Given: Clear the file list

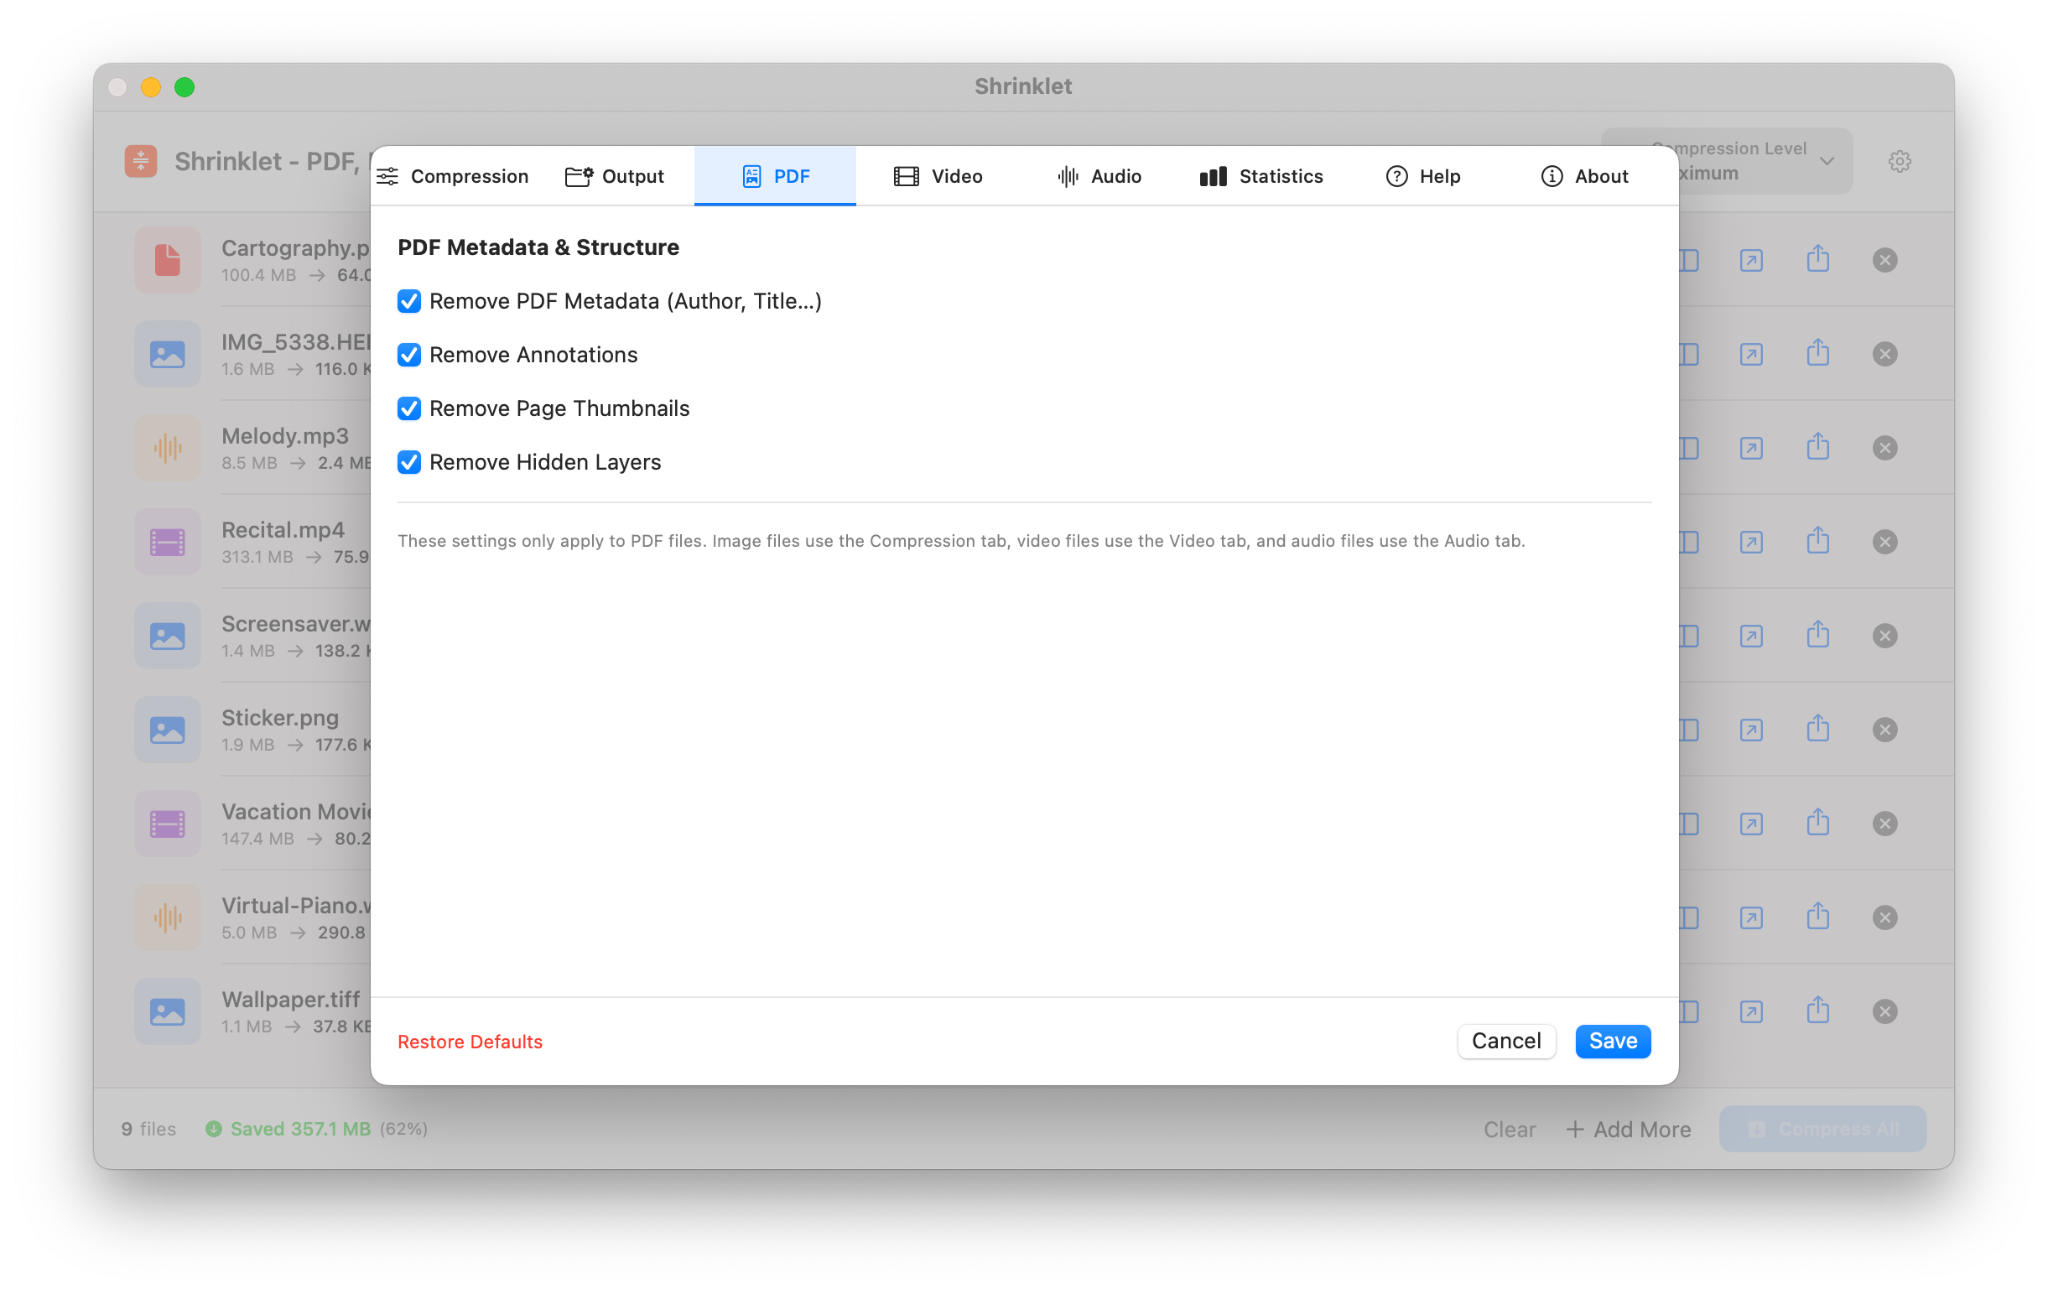Looking at the screenshot, I should tap(1509, 1129).
